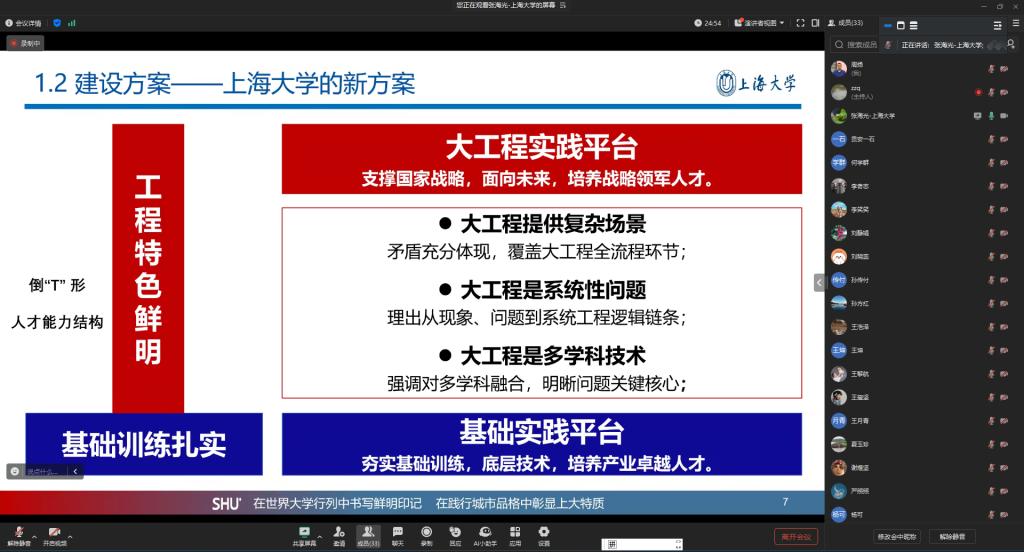The height and width of the screenshot is (552, 1024).
Task: Click the IME input indicator bar
Action: [643, 544]
